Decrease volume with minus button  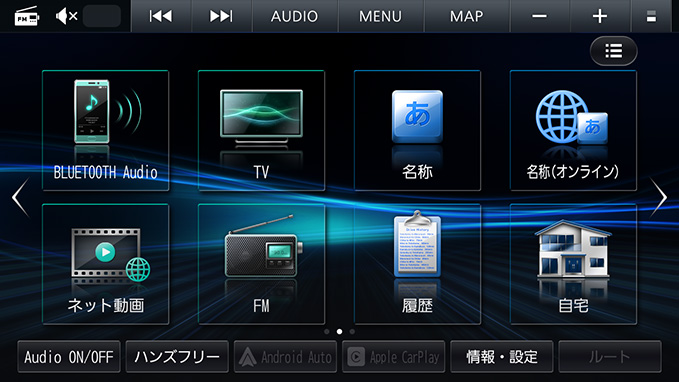pos(540,16)
